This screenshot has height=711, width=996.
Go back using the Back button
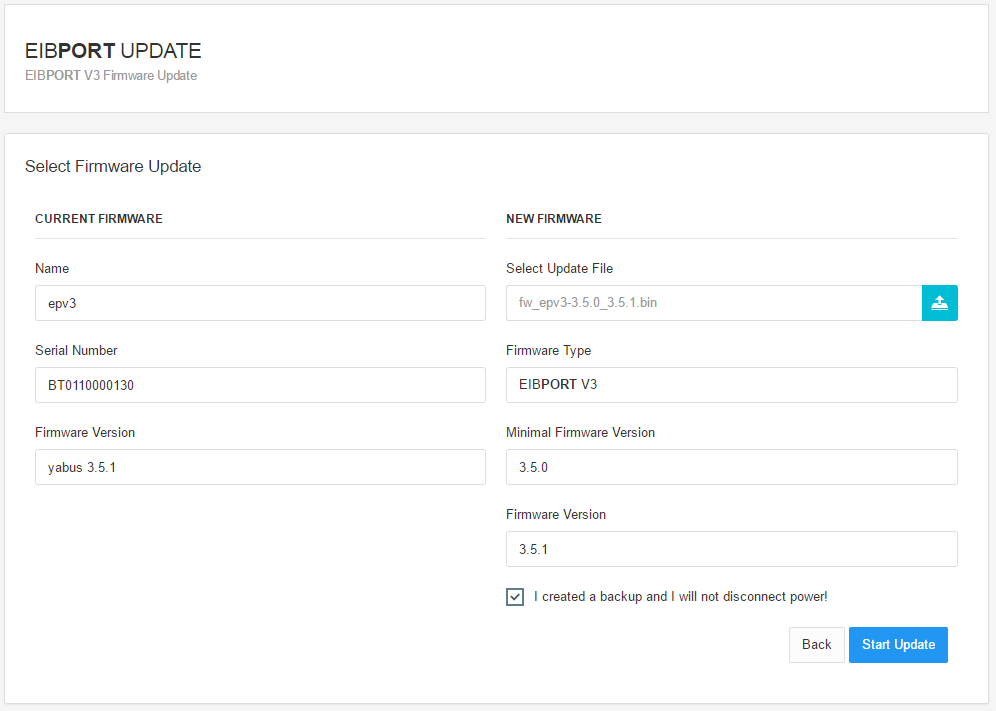pos(816,645)
